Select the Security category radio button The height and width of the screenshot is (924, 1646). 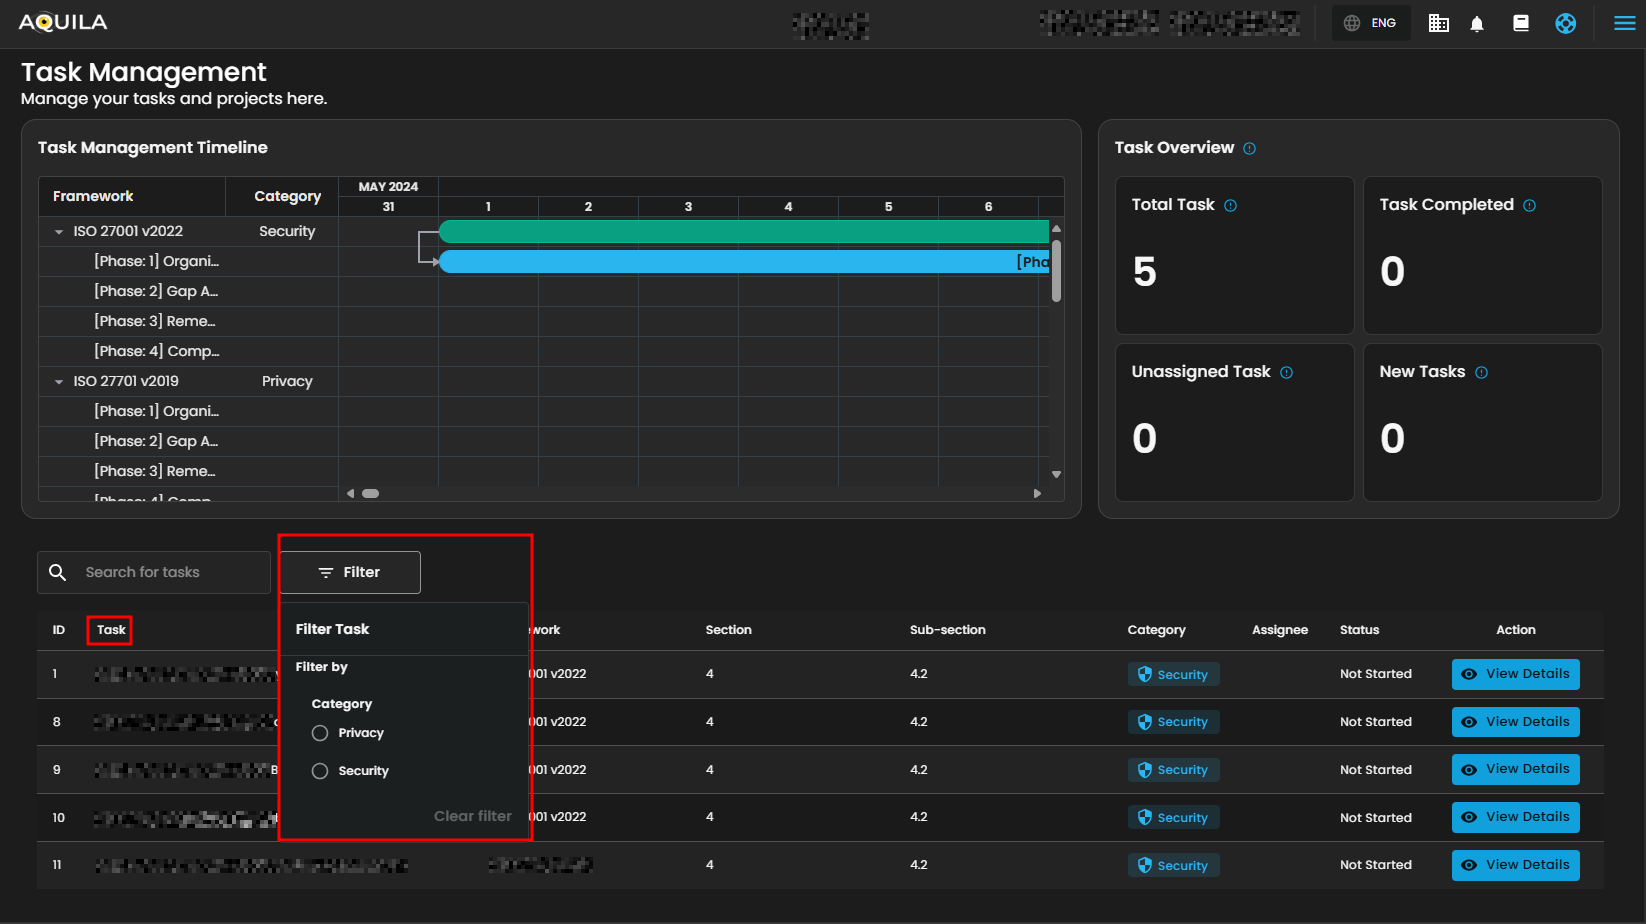(x=320, y=771)
